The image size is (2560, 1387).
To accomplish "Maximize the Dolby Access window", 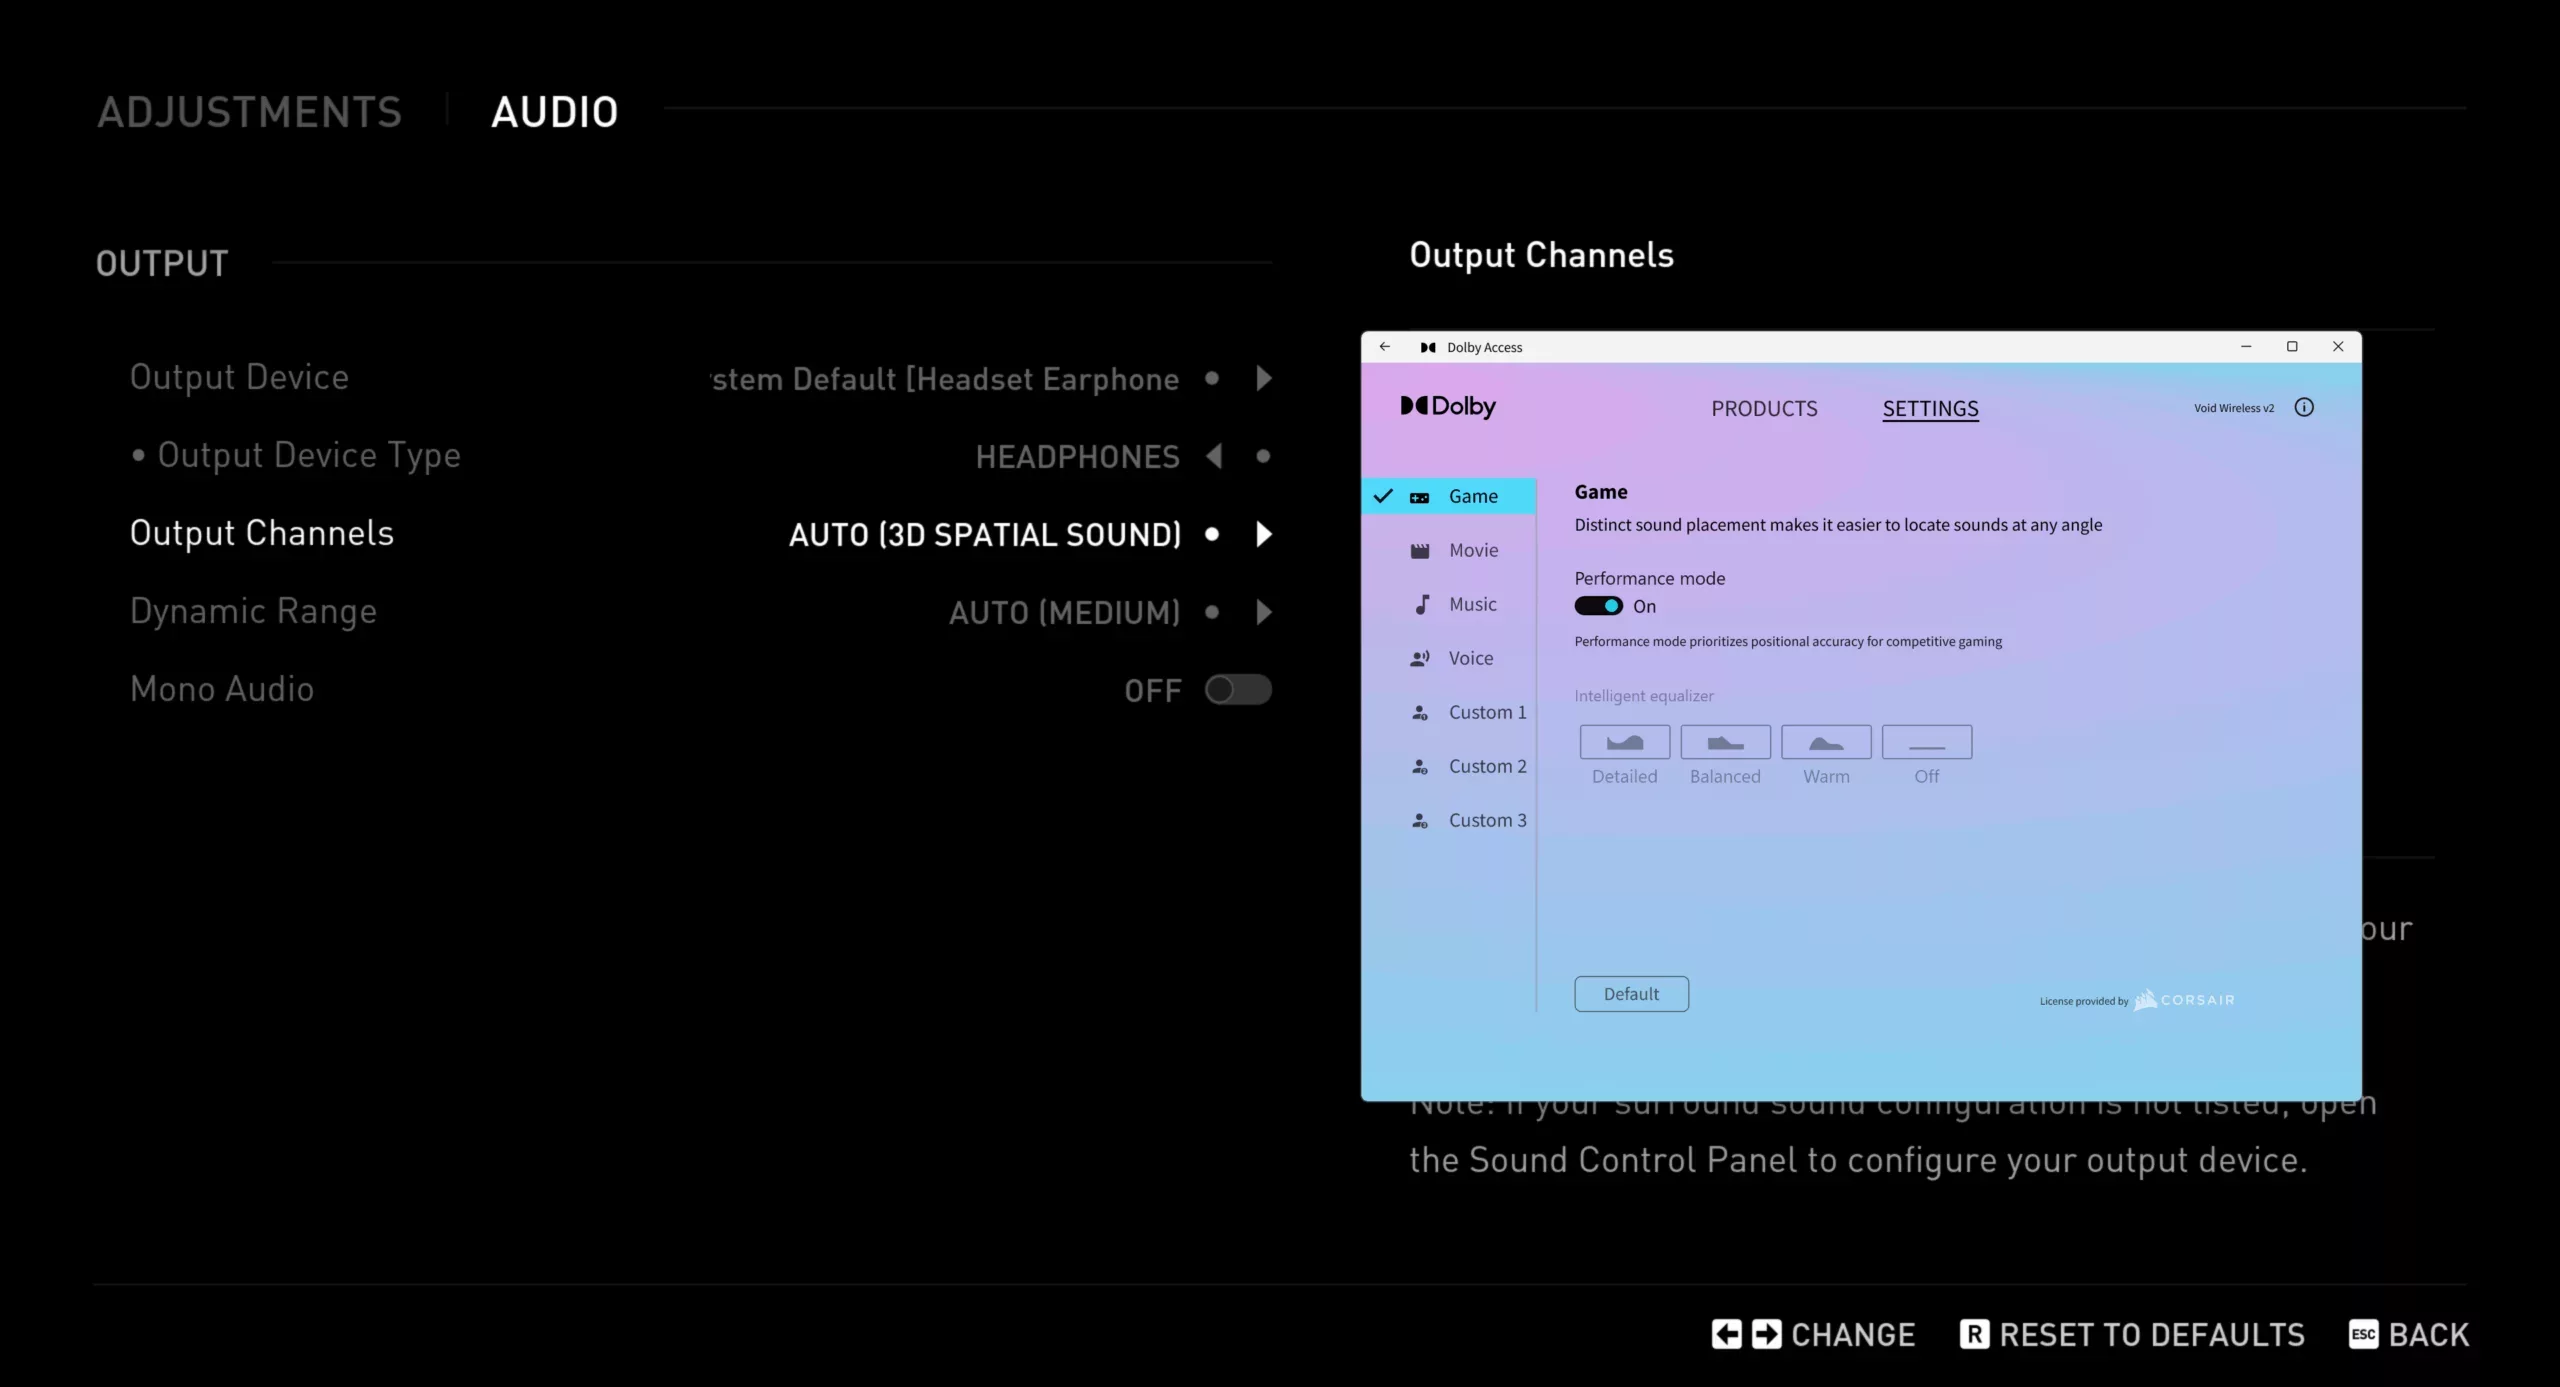I will (x=2292, y=347).
